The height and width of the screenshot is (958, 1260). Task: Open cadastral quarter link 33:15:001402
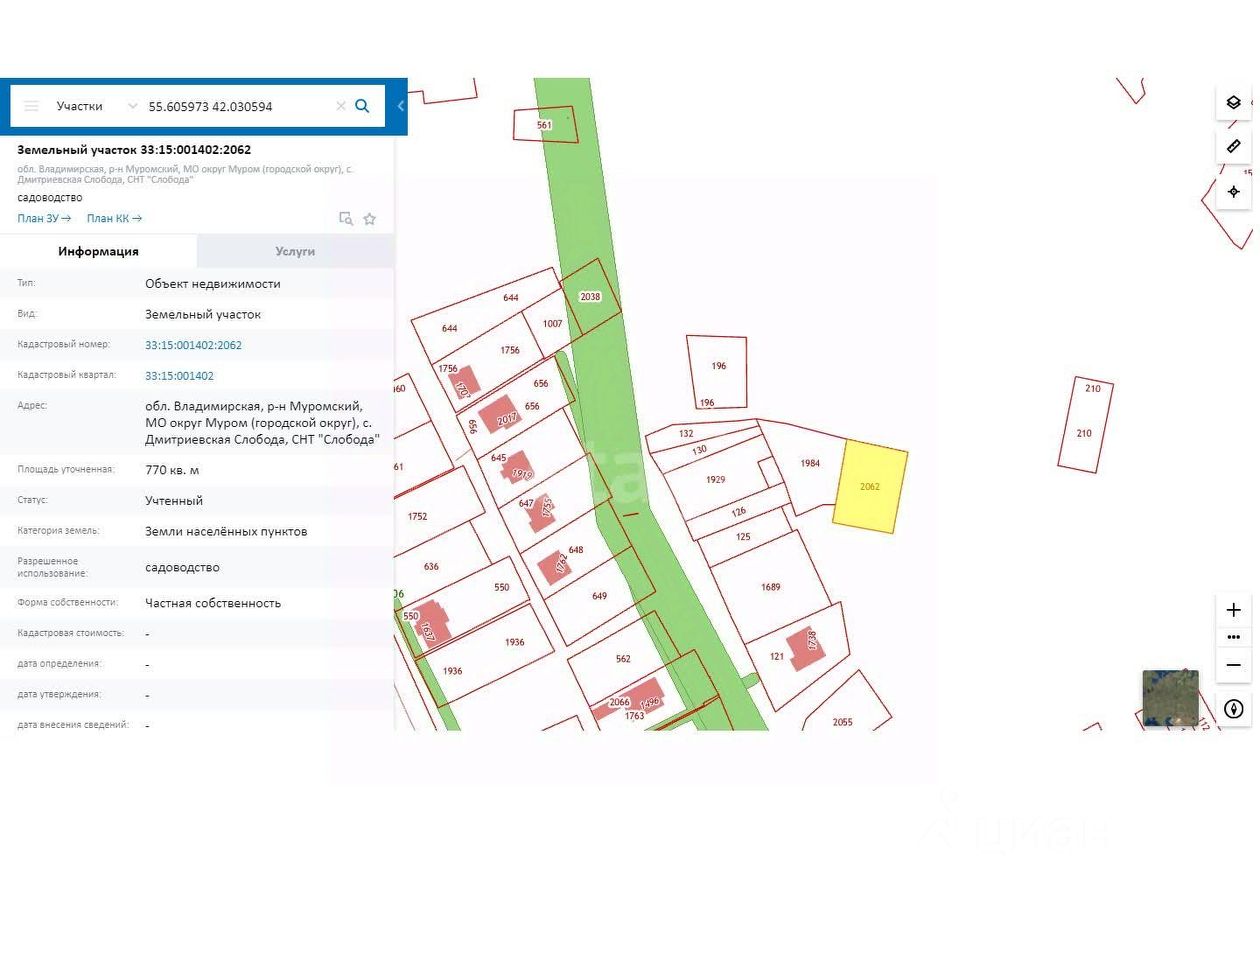click(x=179, y=376)
